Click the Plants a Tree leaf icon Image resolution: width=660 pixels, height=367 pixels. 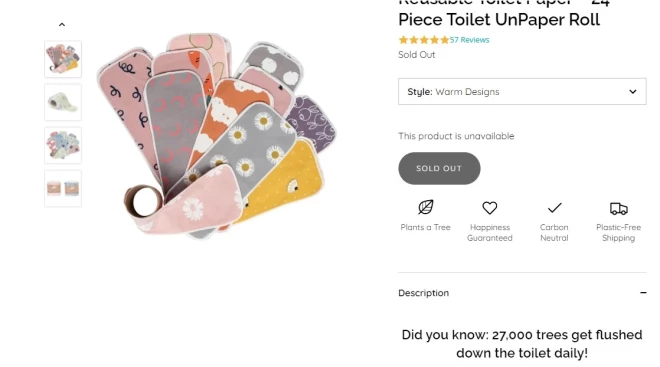point(425,207)
